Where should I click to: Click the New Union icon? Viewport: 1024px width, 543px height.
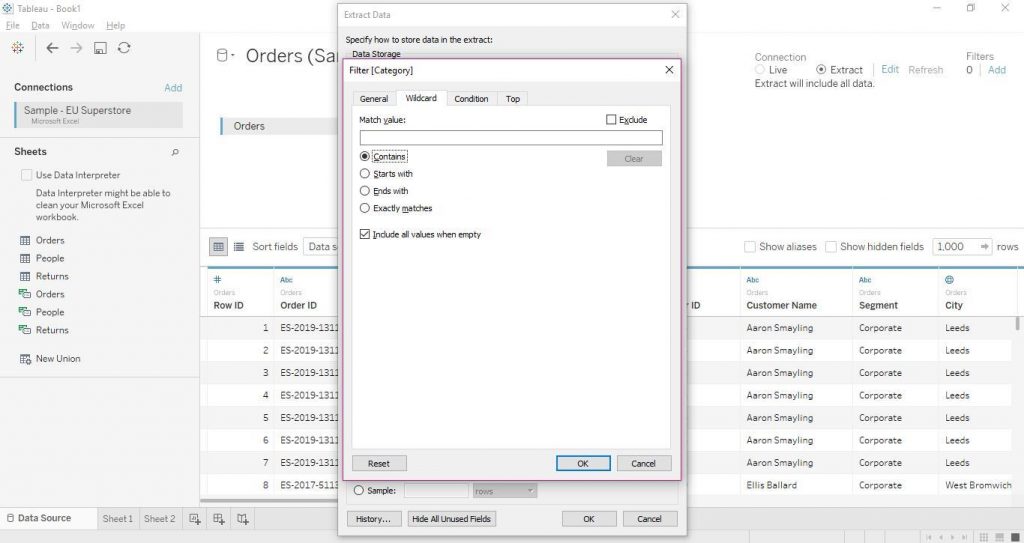pyautogui.click(x=25, y=359)
